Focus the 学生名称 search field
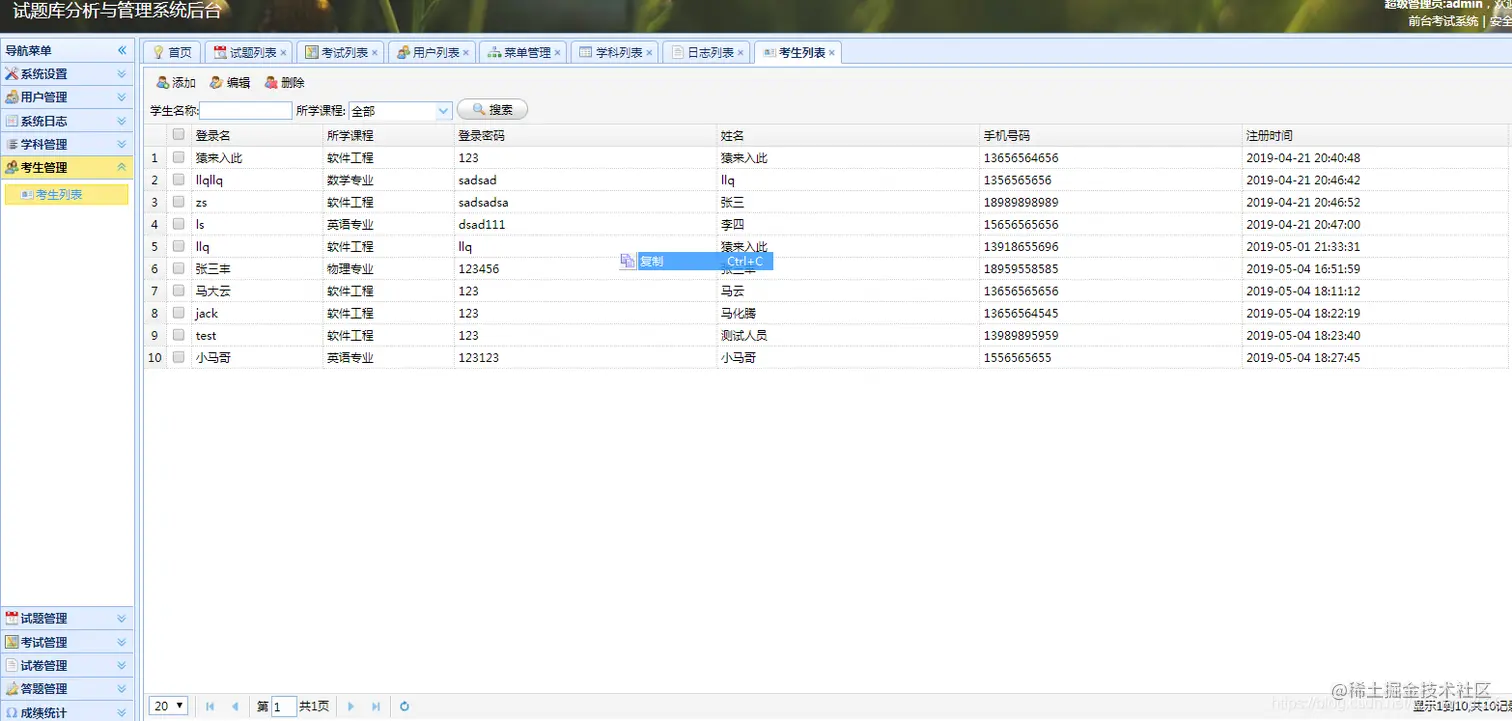The height and width of the screenshot is (721, 1512). (x=246, y=111)
